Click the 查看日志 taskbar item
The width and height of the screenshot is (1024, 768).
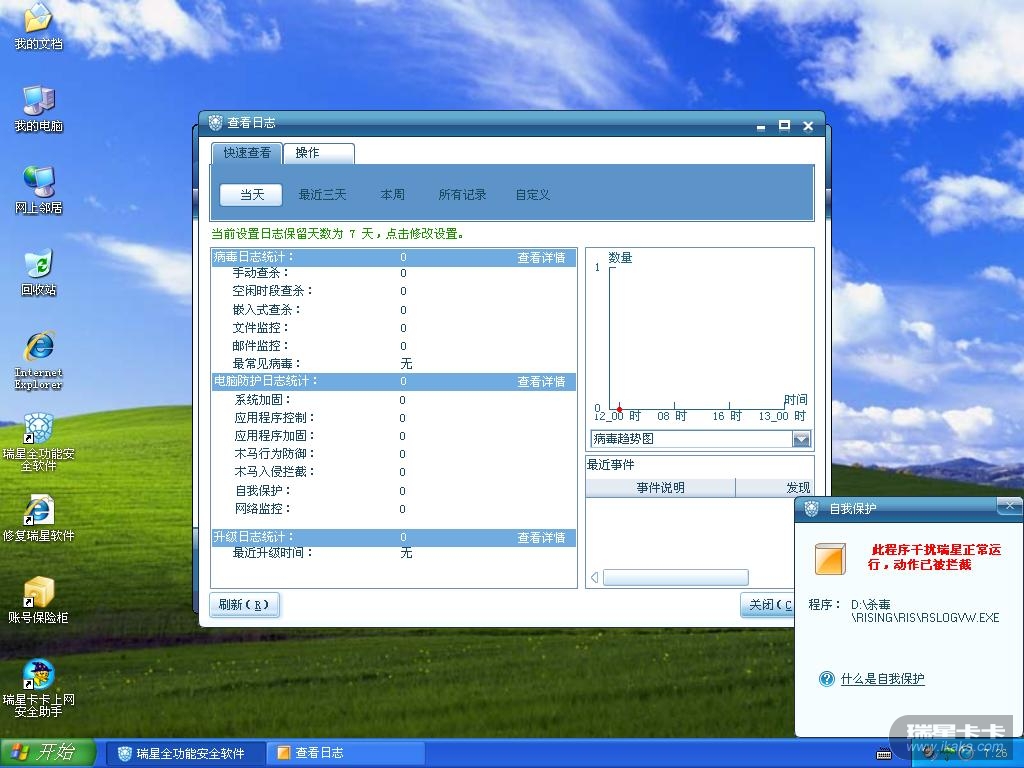[x=346, y=754]
